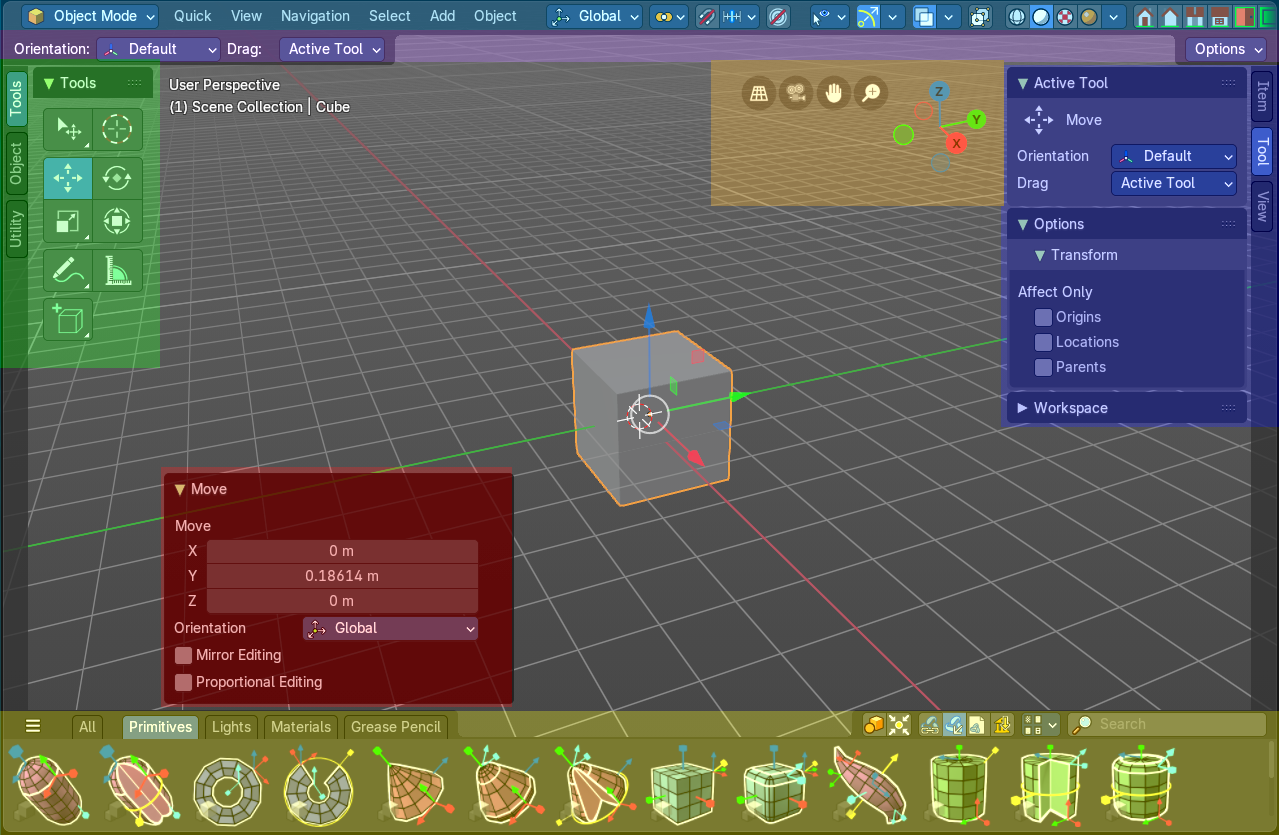Toggle the camera view gizmo button
1279x835 pixels.
click(x=797, y=93)
